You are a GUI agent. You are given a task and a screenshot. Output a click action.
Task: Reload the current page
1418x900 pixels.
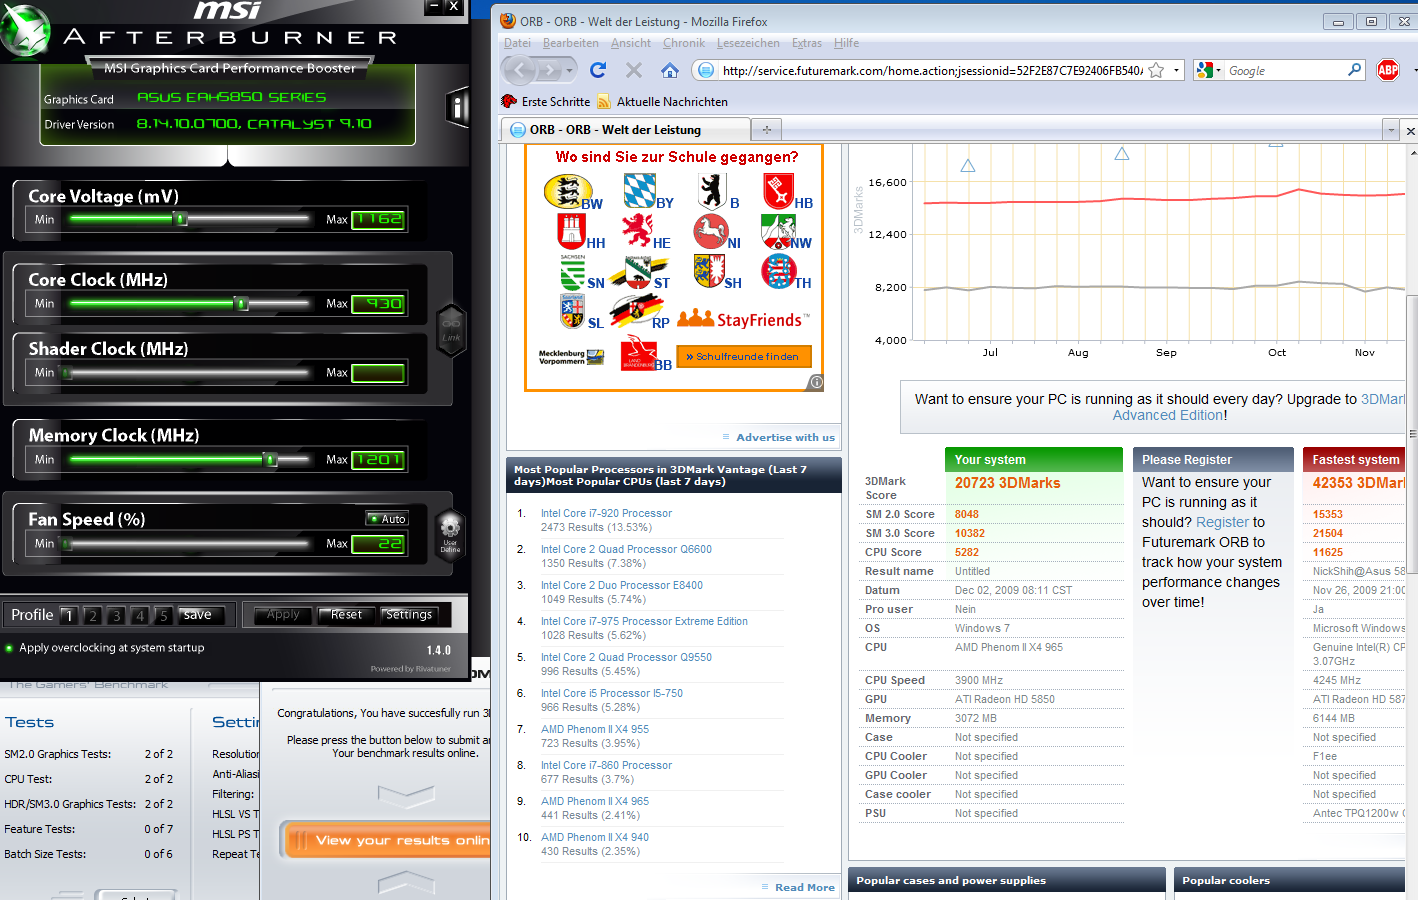click(598, 70)
